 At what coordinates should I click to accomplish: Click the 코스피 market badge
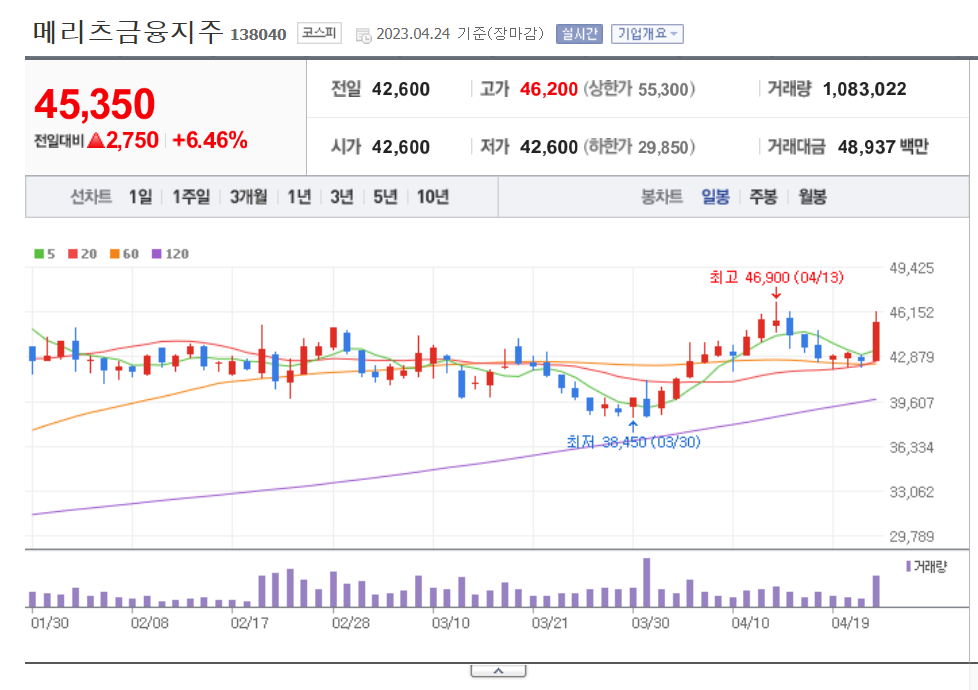click(x=319, y=32)
